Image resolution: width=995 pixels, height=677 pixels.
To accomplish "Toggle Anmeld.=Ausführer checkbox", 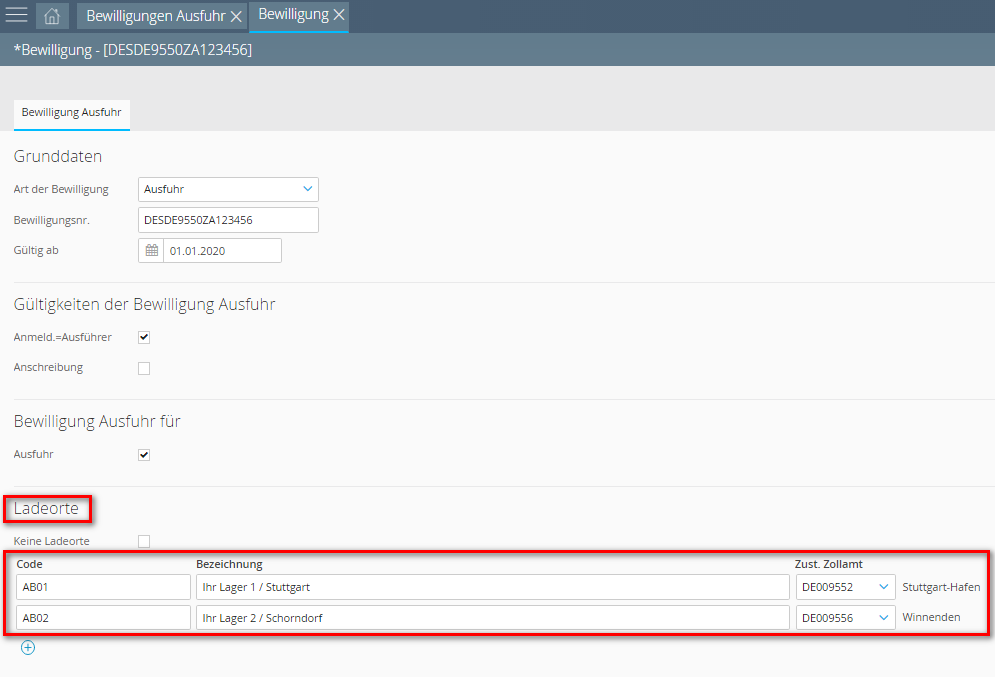I will 144,338.
